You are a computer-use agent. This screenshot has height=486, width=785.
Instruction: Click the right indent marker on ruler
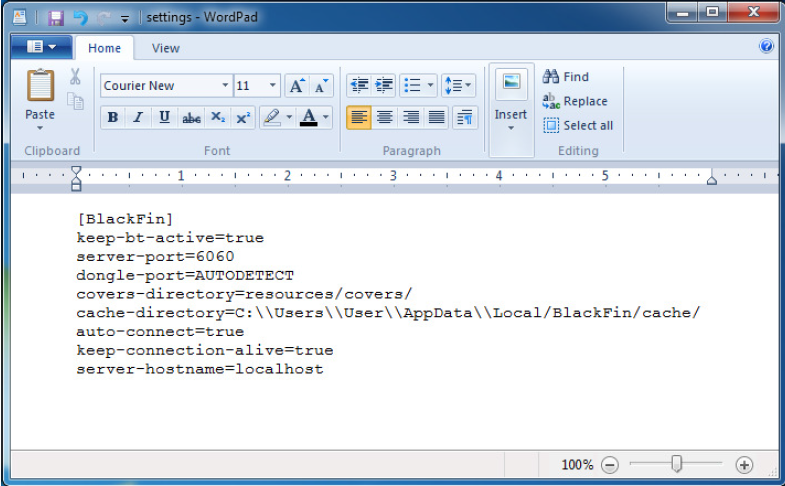click(711, 180)
